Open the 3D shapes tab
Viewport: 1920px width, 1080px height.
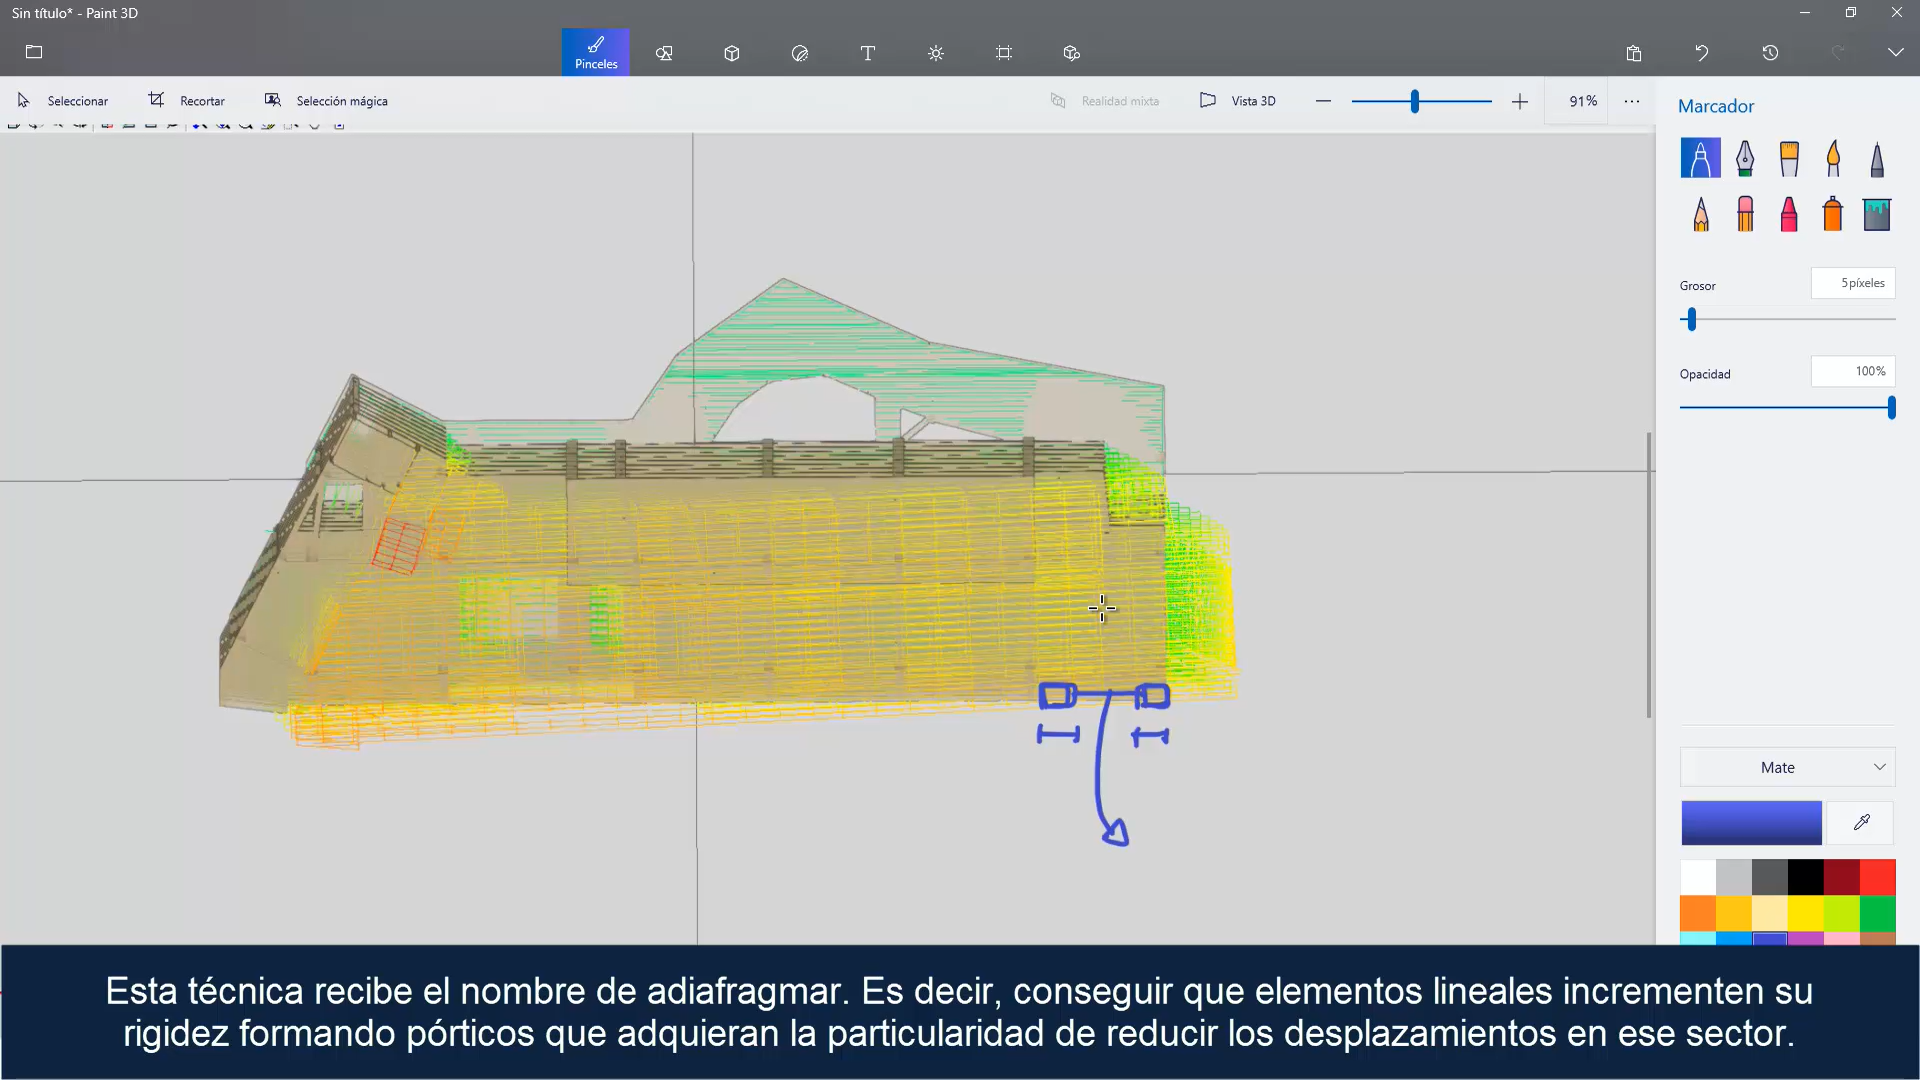pyautogui.click(x=732, y=53)
